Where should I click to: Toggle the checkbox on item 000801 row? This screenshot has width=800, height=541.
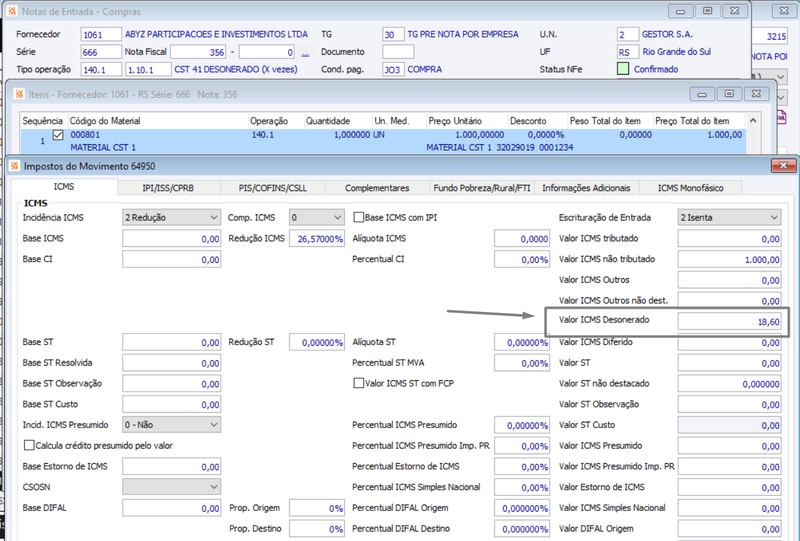(58, 135)
